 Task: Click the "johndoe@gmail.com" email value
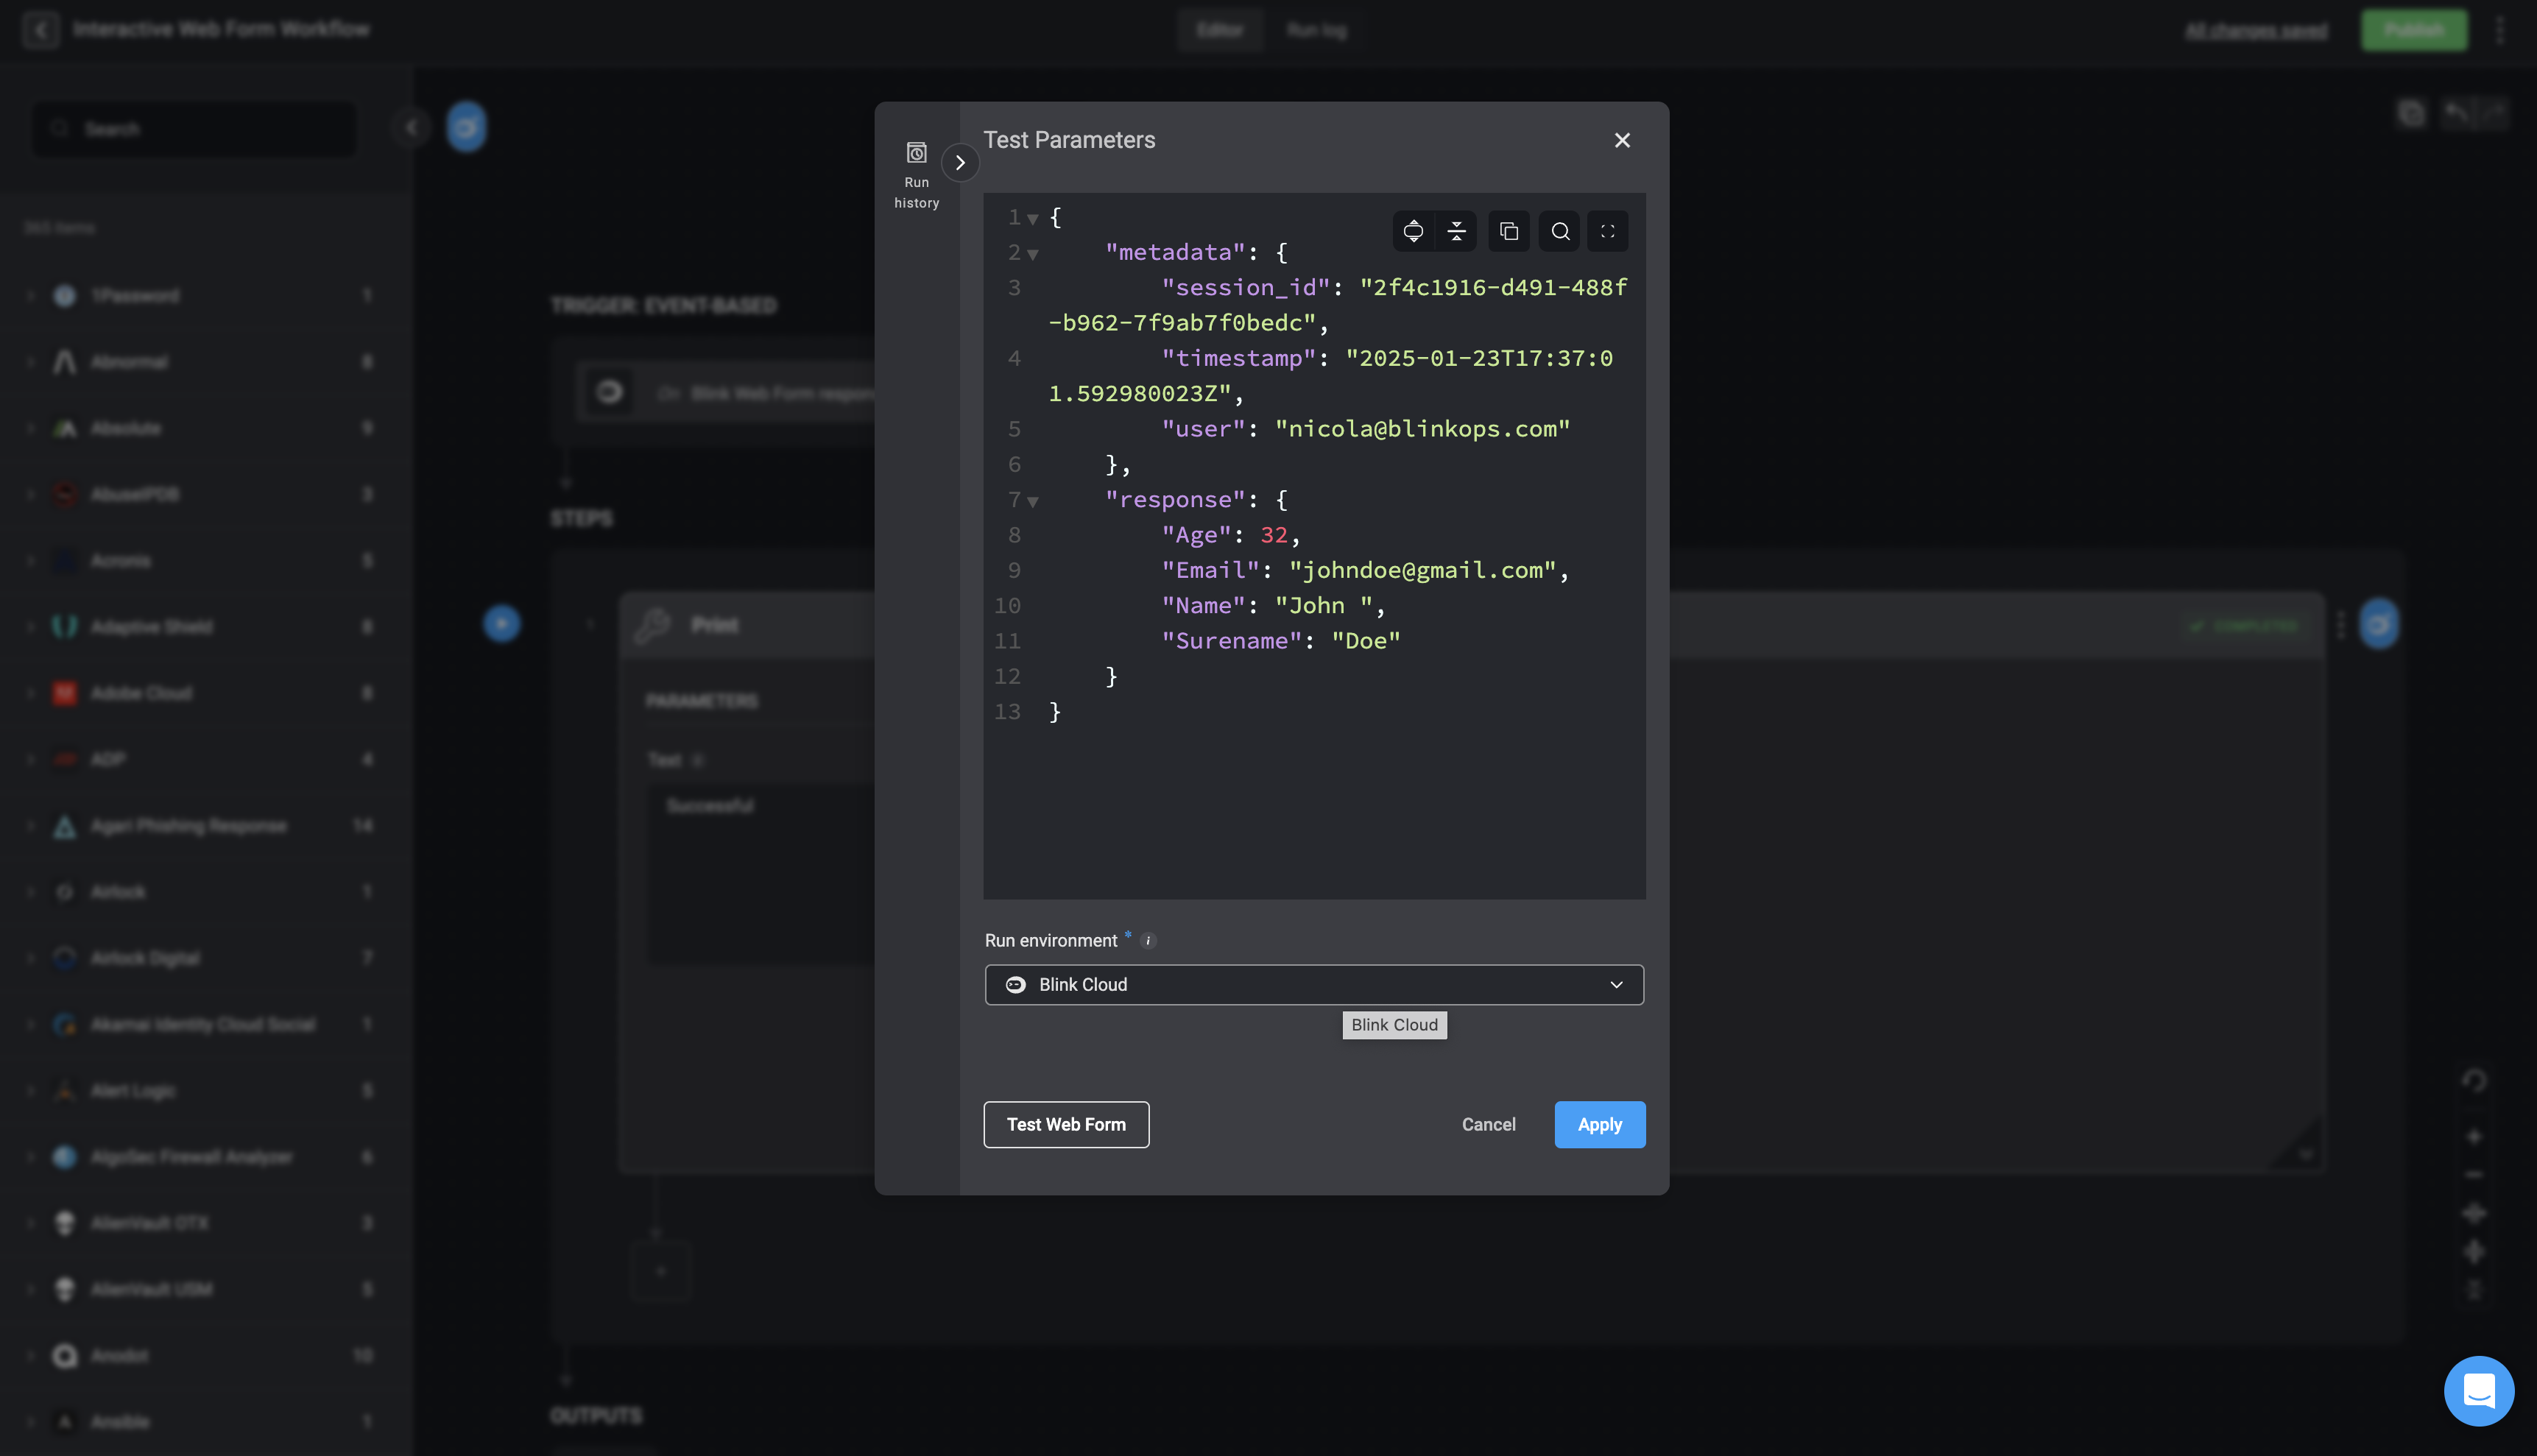point(1422,570)
